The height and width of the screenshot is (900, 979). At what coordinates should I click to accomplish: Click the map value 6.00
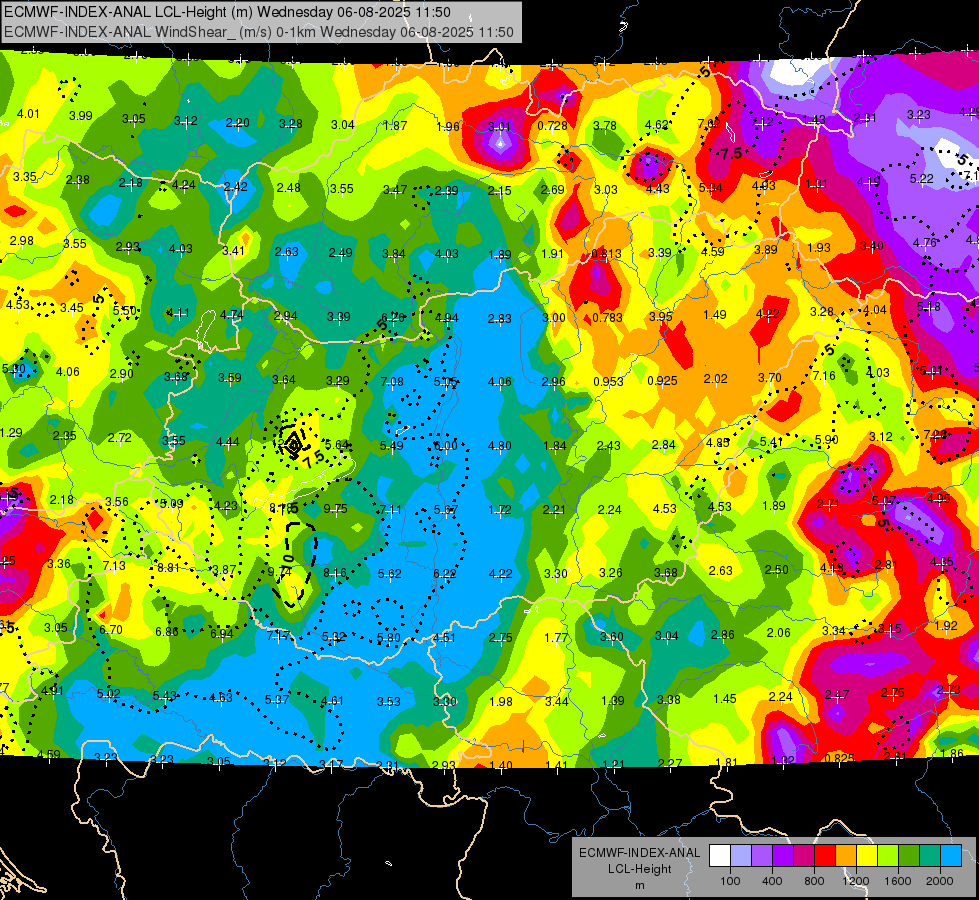446,445
